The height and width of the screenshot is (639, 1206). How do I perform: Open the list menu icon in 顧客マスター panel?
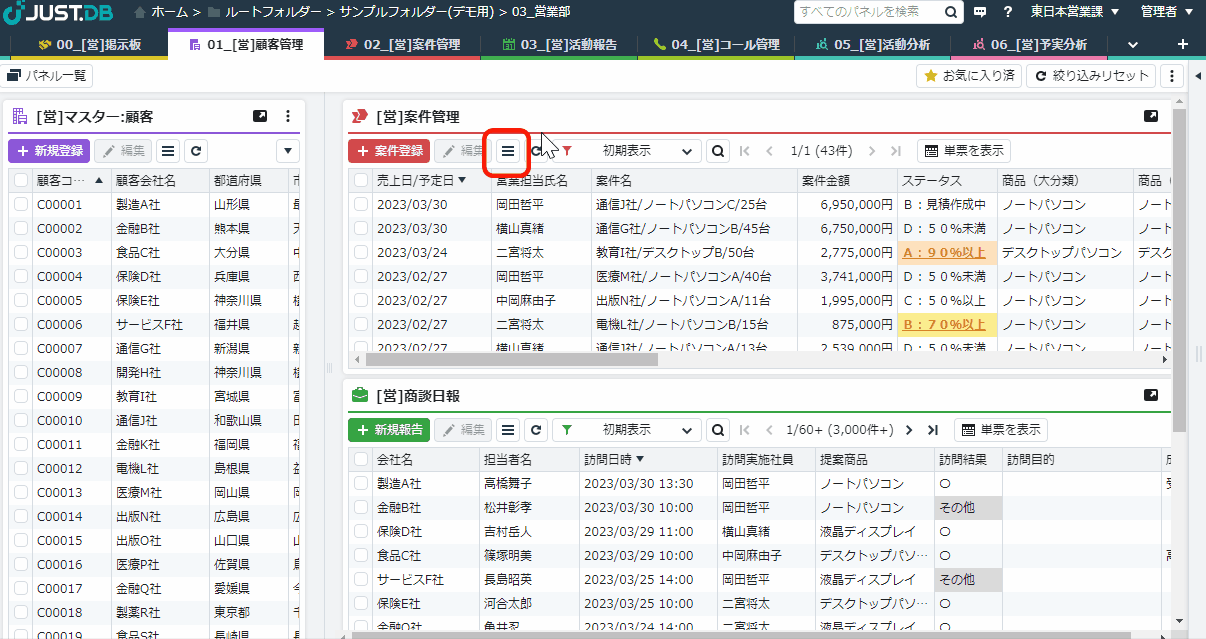coord(167,151)
